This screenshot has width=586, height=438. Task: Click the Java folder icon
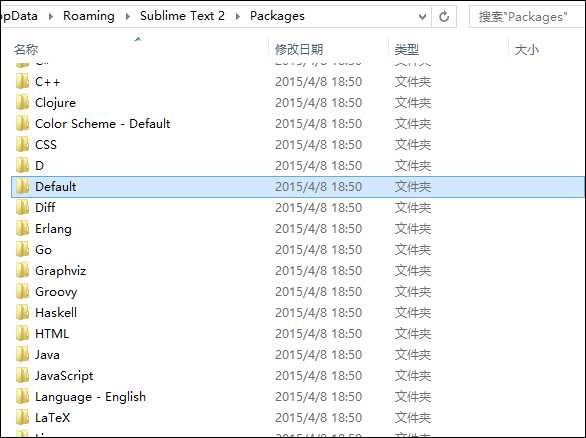pos(22,354)
